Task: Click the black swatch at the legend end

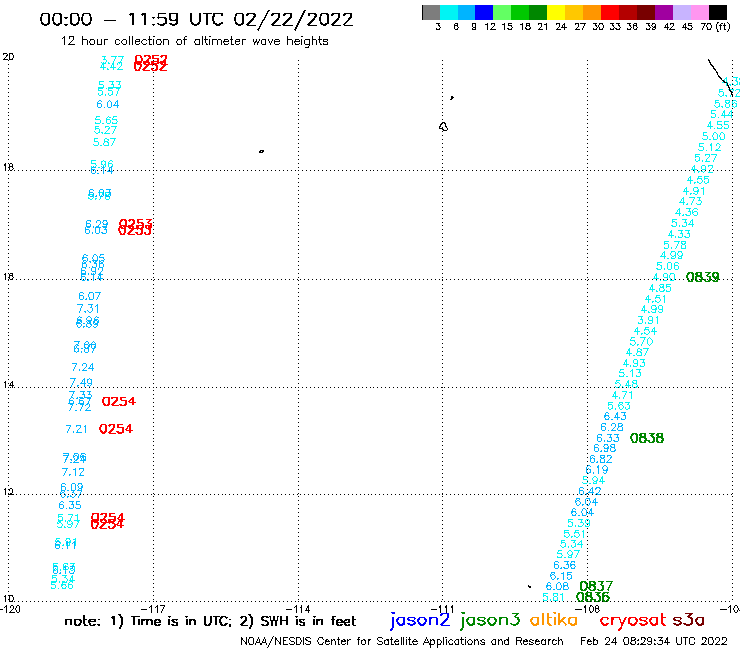Action: pos(717,12)
